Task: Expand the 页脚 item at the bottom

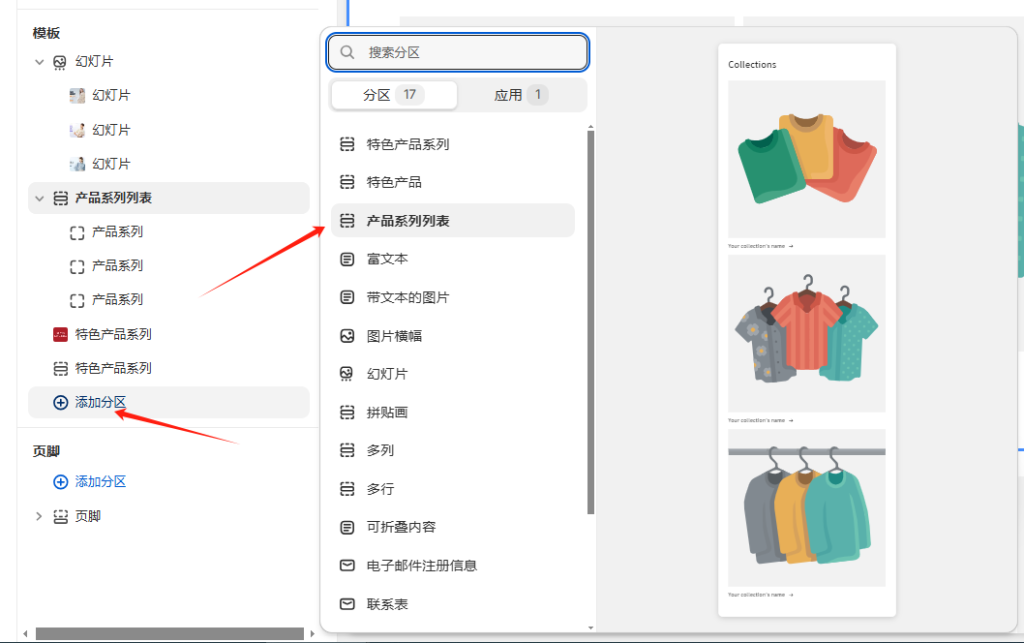Action: (x=38, y=517)
